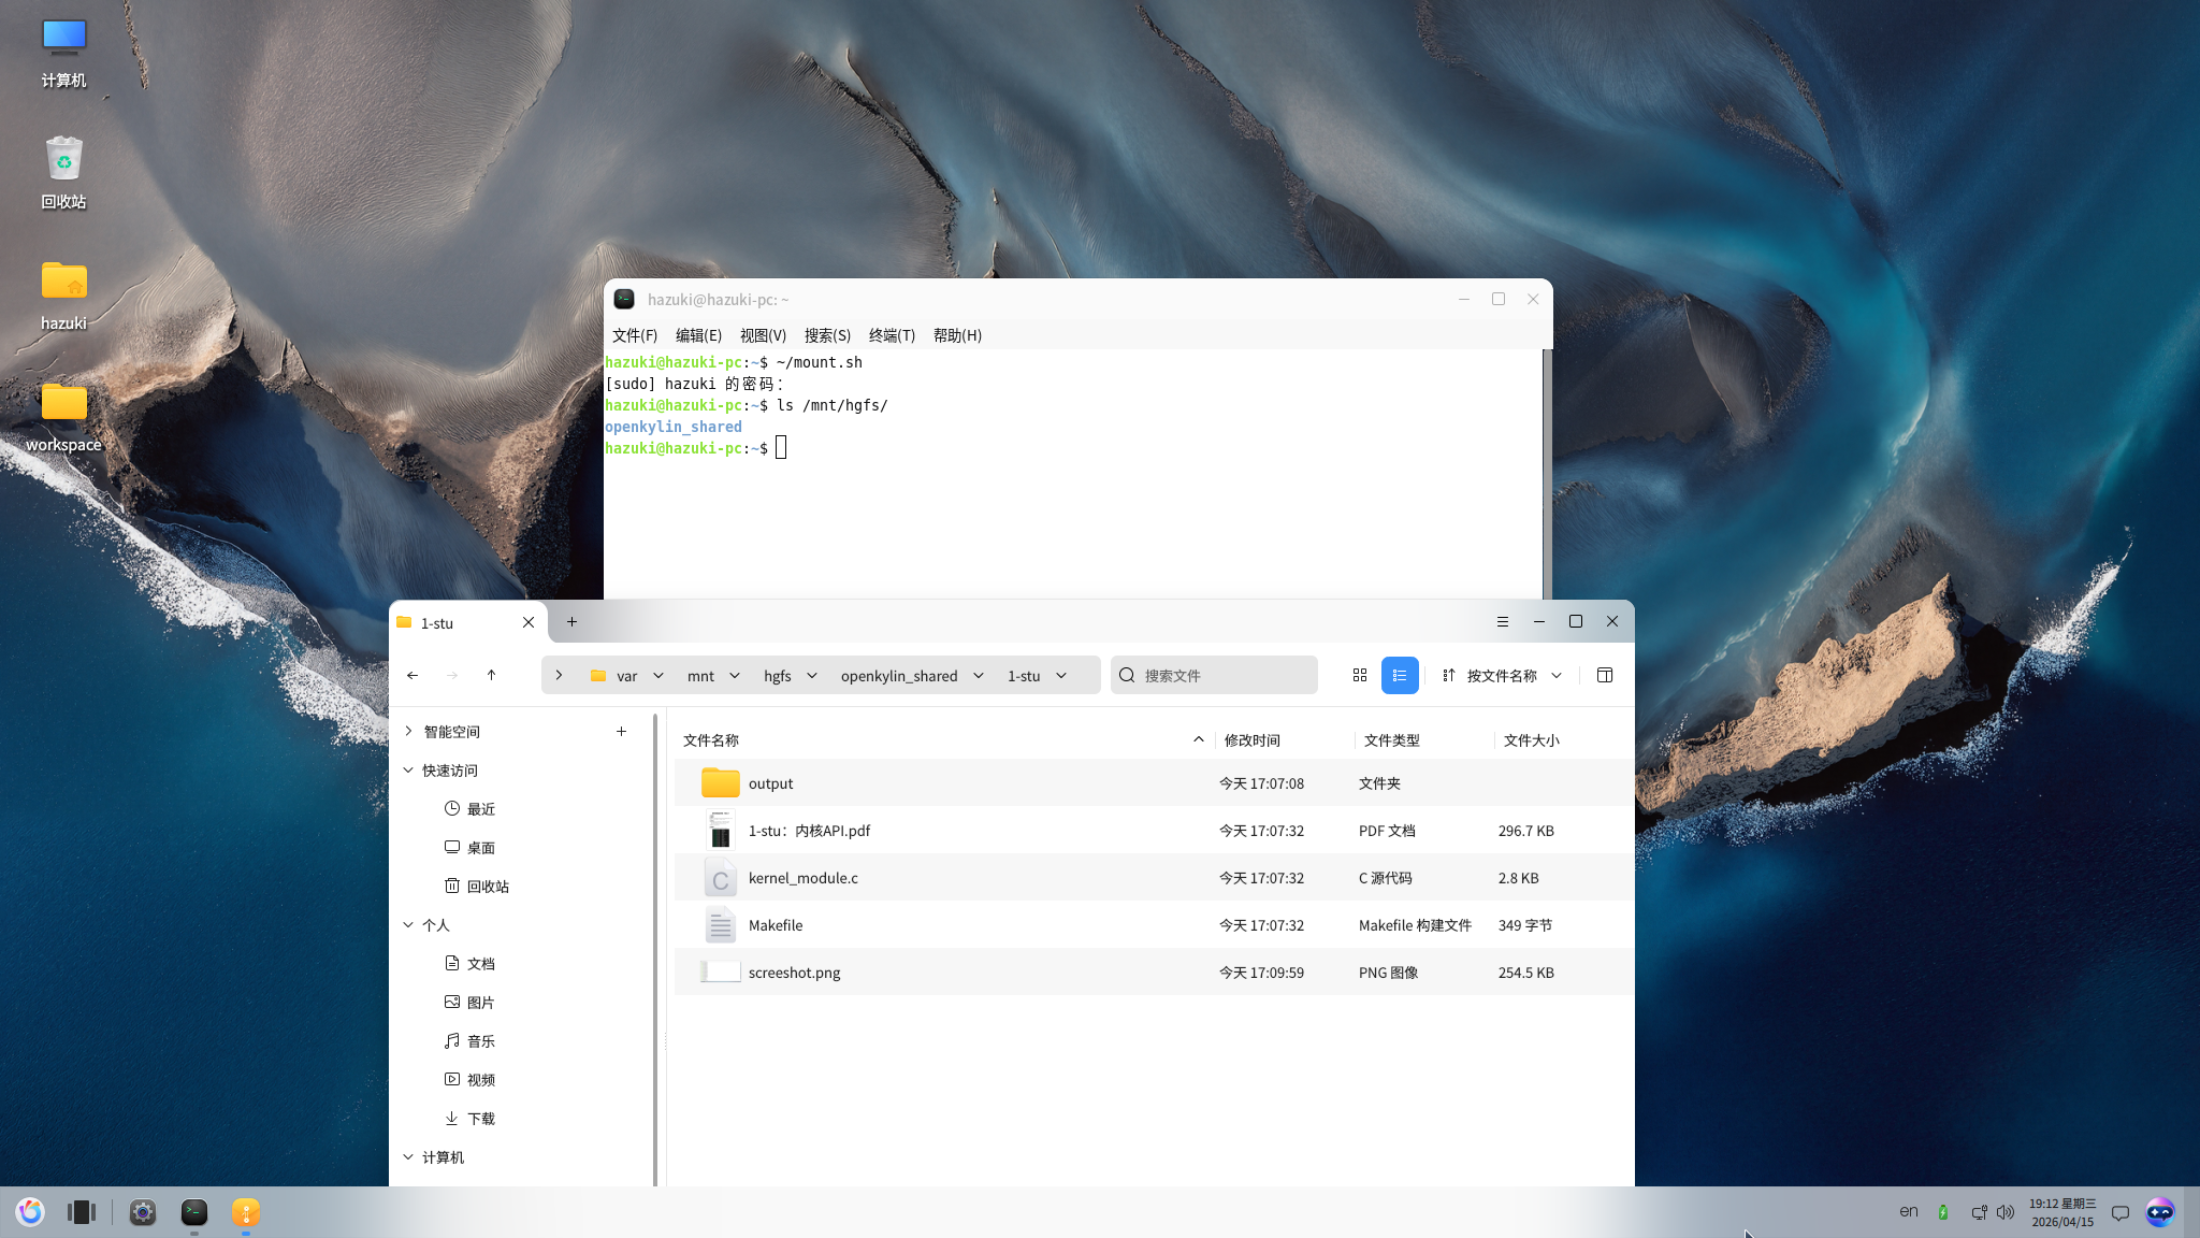Toggle the preview pane icon

pyautogui.click(x=1604, y=675)
